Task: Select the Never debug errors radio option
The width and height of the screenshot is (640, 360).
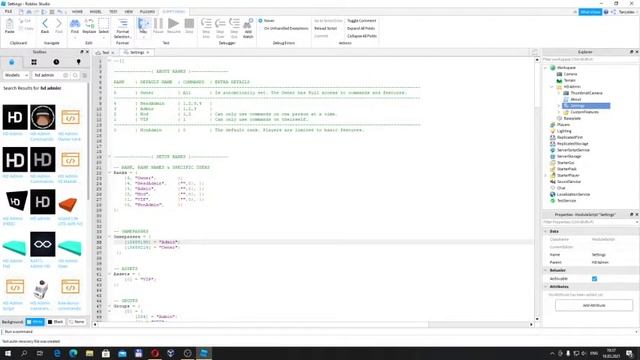Action: (x=260, y=21)
